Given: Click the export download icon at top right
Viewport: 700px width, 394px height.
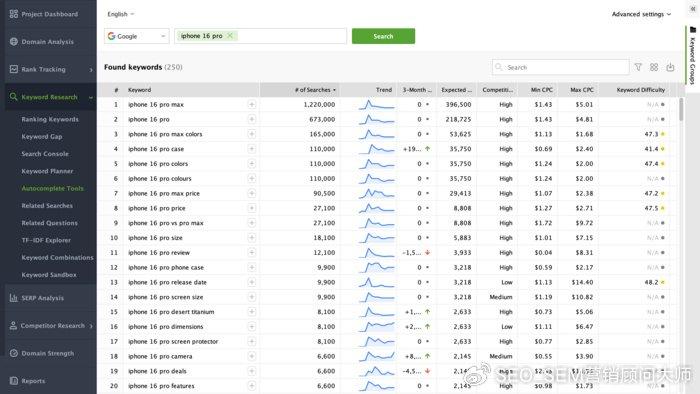Looking at the screenshot, I should coord(670,67).
